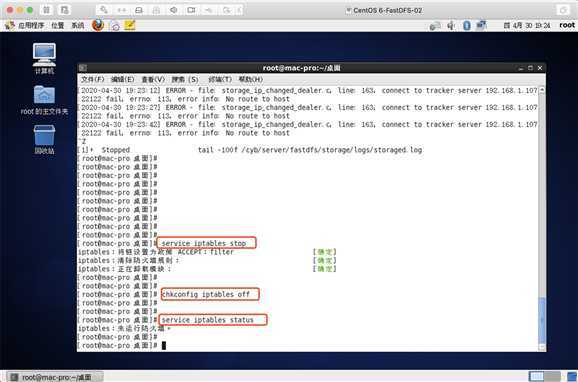Viewport: 578px width, 382px height.
Task: Click the terminal scrollbar up arrow
Action: (x=542, y=90)
